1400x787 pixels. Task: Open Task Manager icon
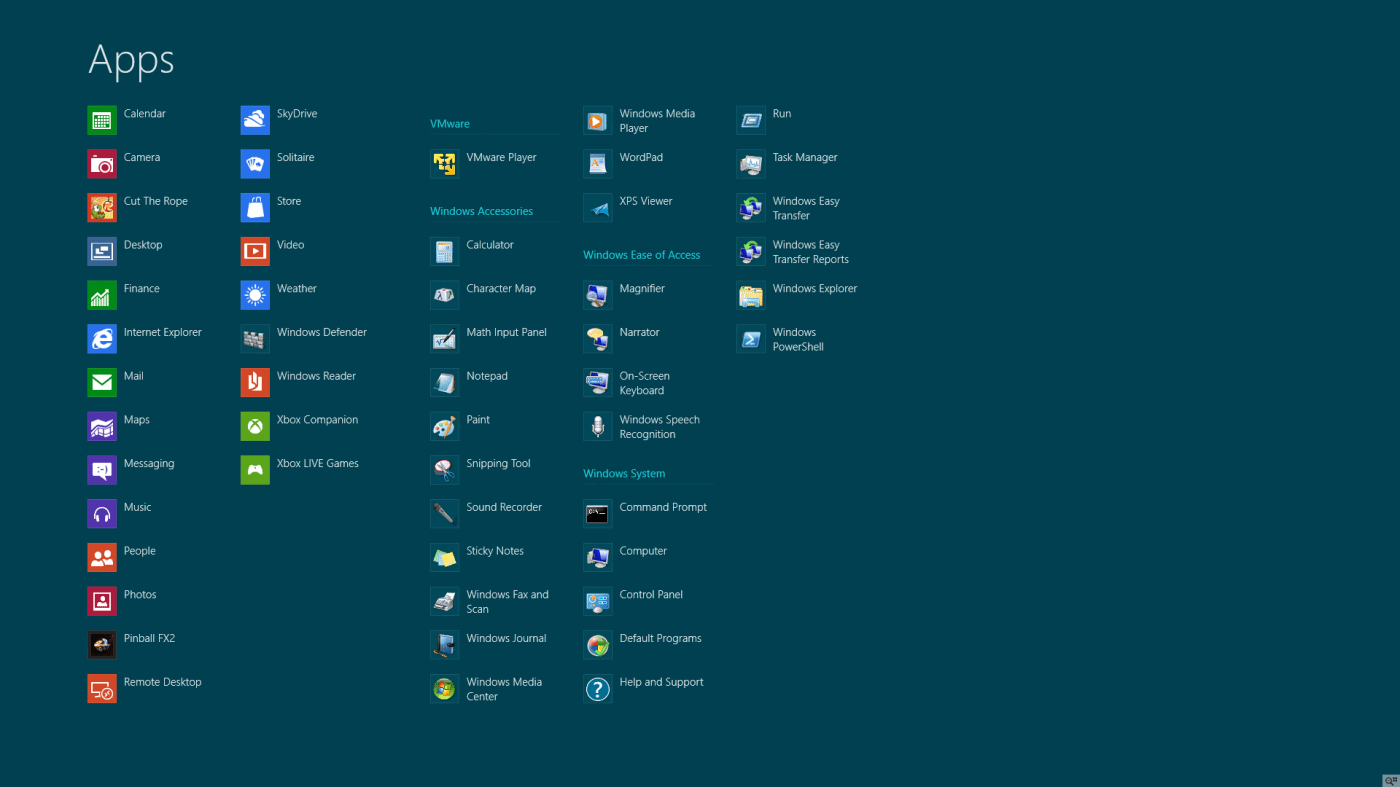point(751,164)
